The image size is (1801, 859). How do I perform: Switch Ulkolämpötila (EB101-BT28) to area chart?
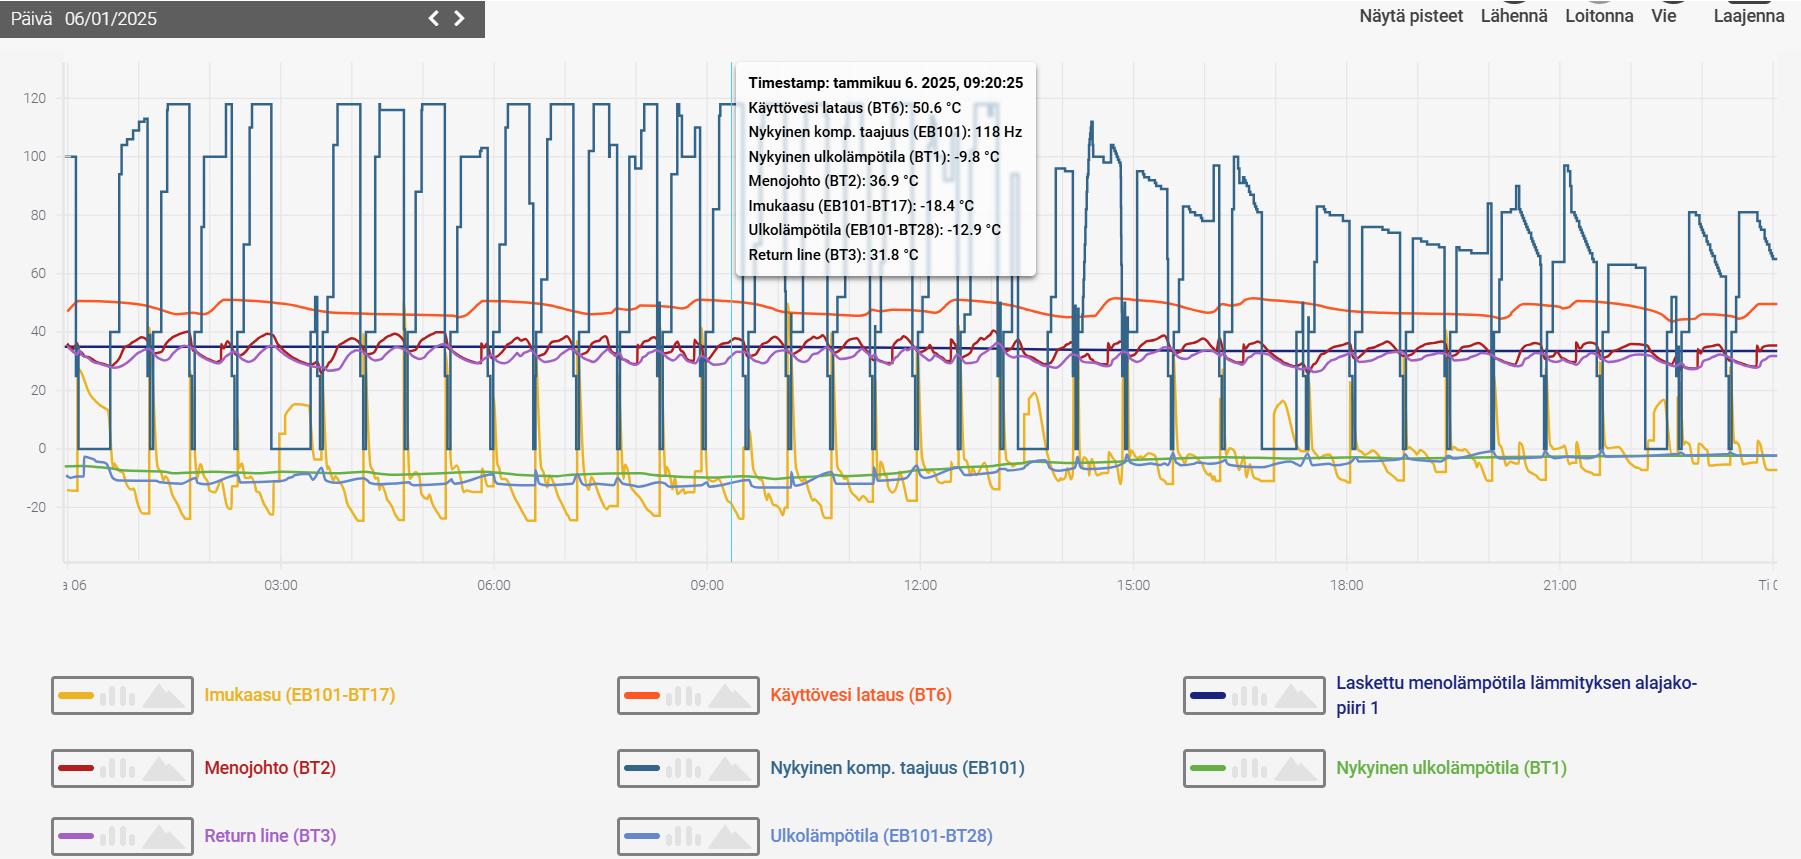[730, 836]
